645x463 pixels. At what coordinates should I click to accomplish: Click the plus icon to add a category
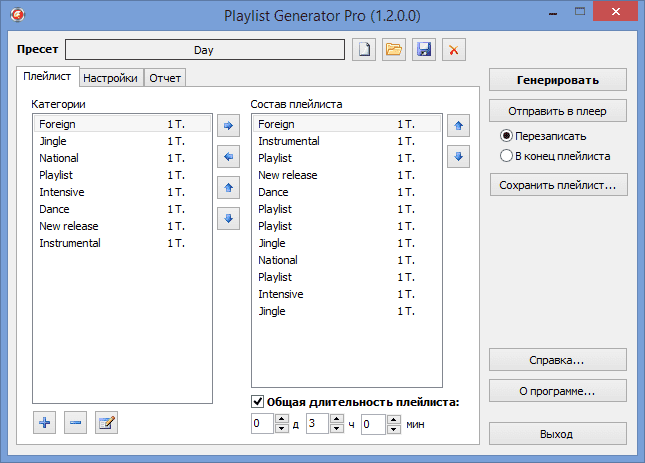click(44, 423)
